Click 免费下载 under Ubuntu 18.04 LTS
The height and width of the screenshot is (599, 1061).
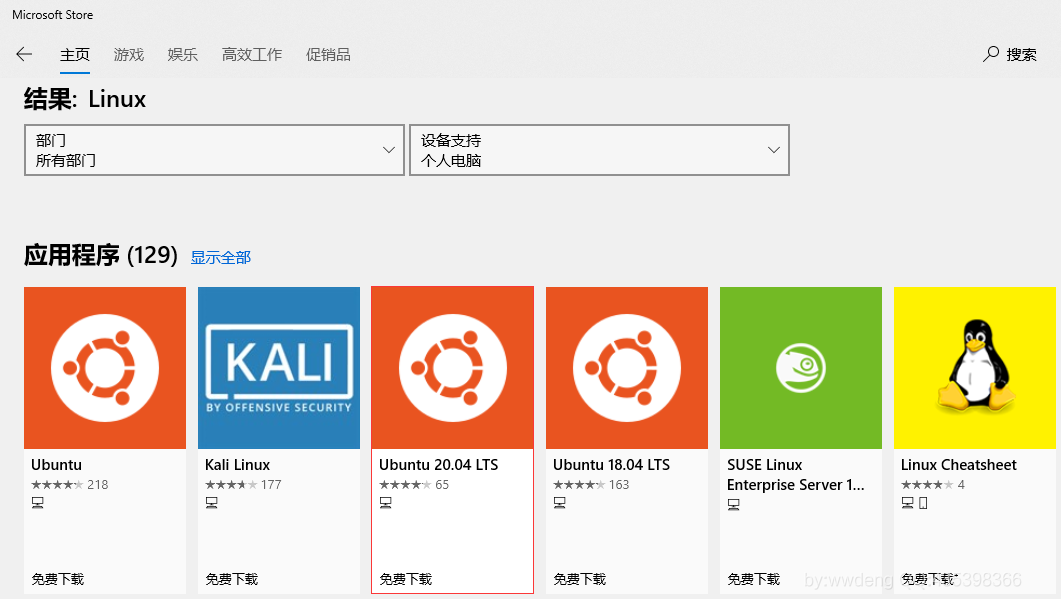[x=579, y=578]
